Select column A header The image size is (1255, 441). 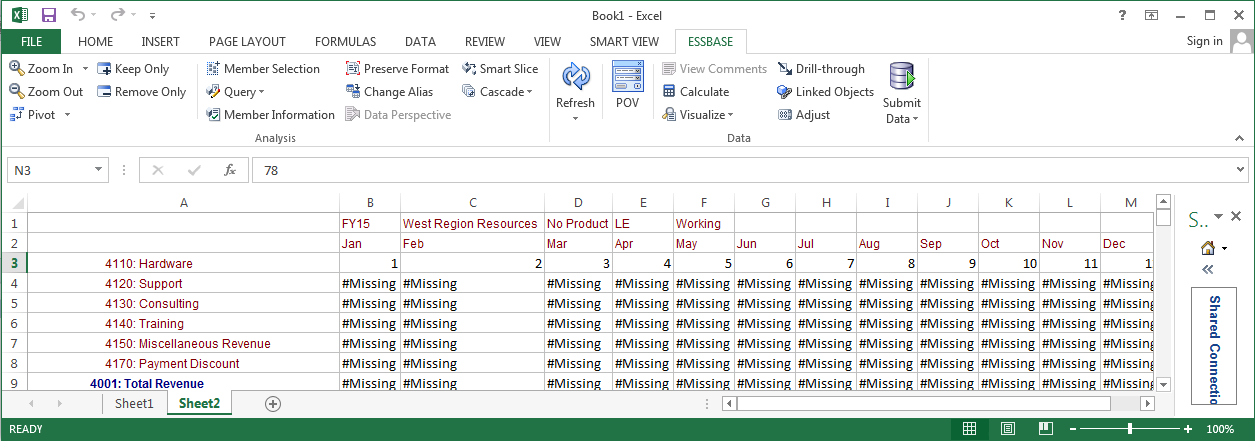[184, 202]
